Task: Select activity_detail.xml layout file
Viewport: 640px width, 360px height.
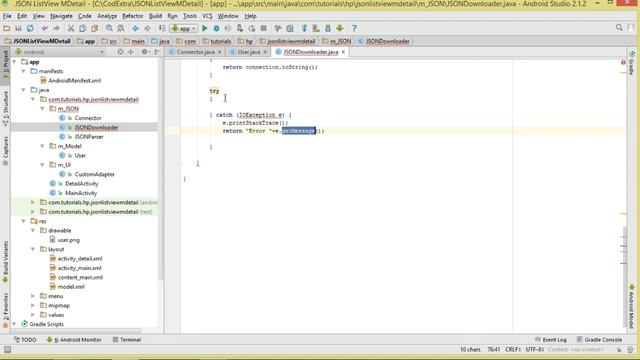Action: tap(80, 258)
